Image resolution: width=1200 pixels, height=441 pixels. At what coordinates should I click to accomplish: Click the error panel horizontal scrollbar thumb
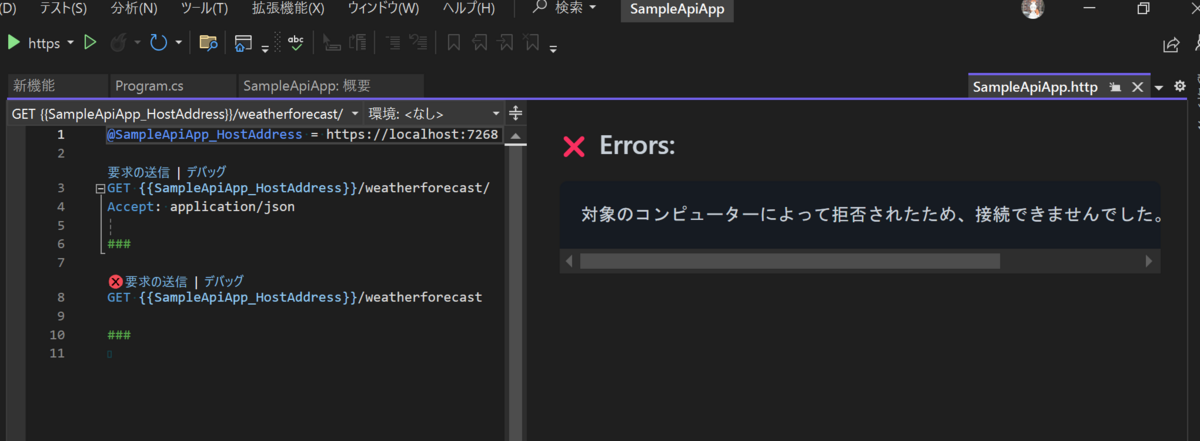pyautogui.click(x=789, y=261)
